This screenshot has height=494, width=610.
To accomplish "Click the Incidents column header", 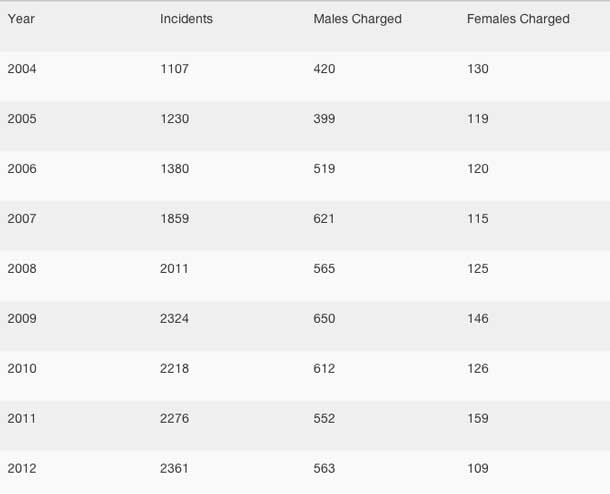I will pyautogui.click(x=186, y=19).
